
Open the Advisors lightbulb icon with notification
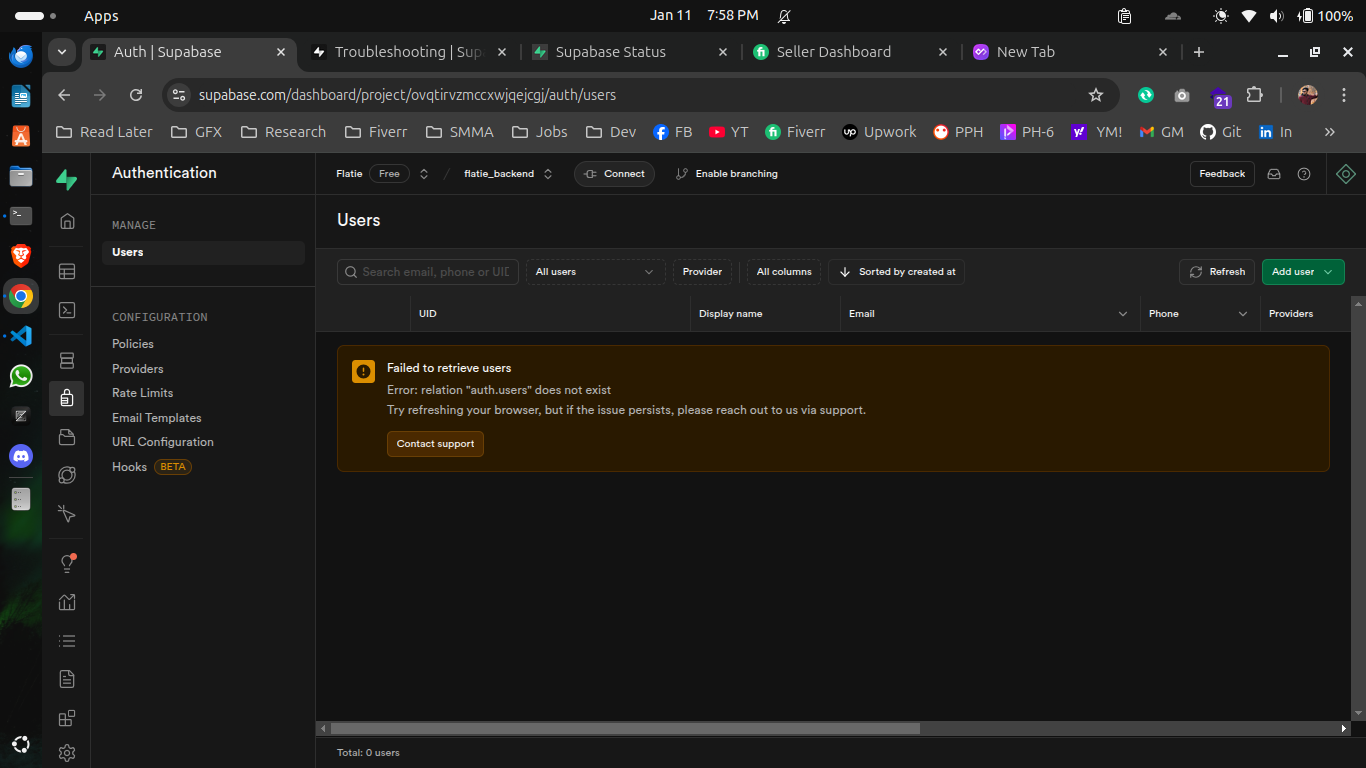click(x=66, y=563)
